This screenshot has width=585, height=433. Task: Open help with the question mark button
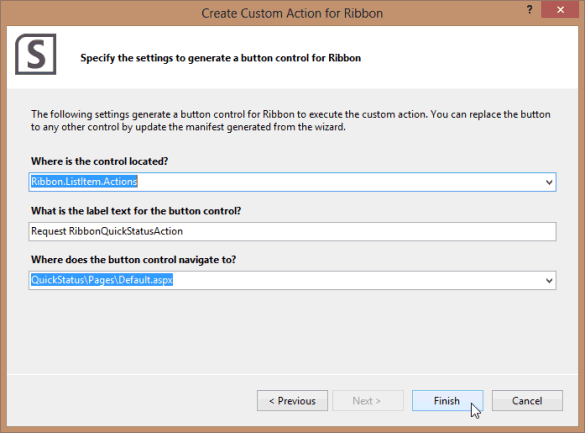pos(529,10)
